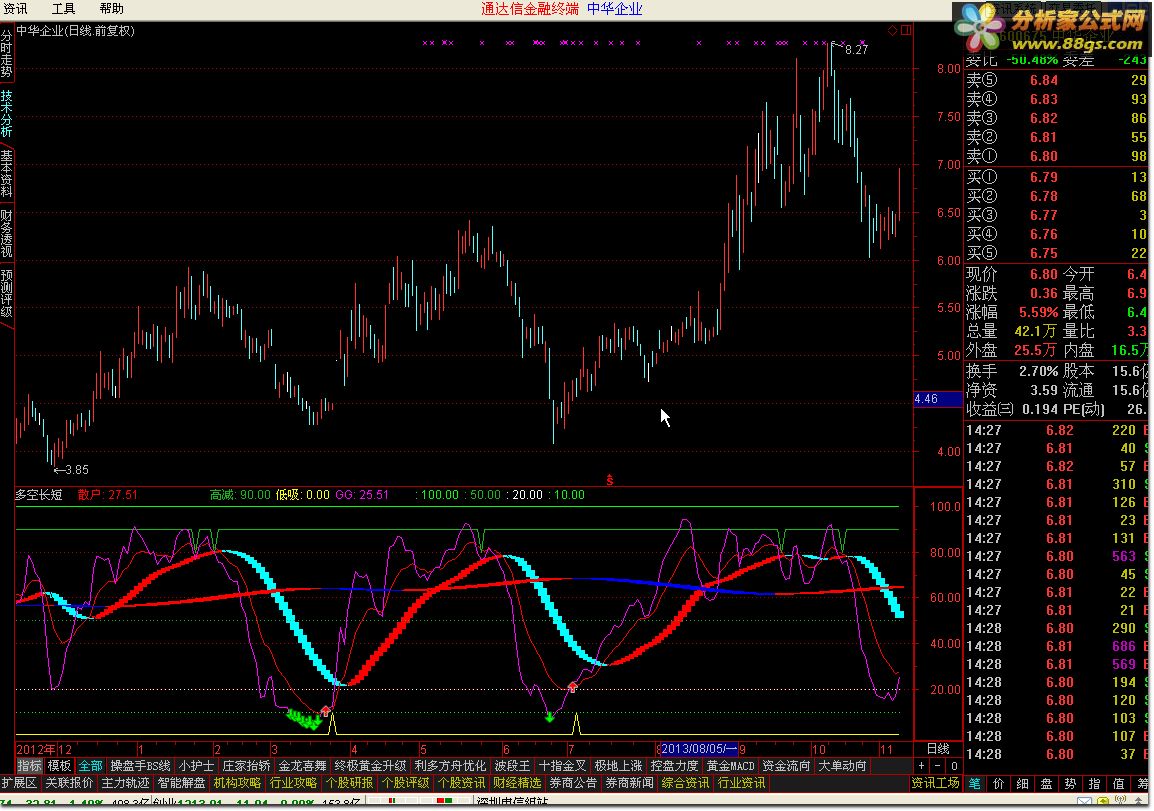The image size is (1154, 811).
Task: Open the 主力轨迹 tab
Action: click(126, 783)
